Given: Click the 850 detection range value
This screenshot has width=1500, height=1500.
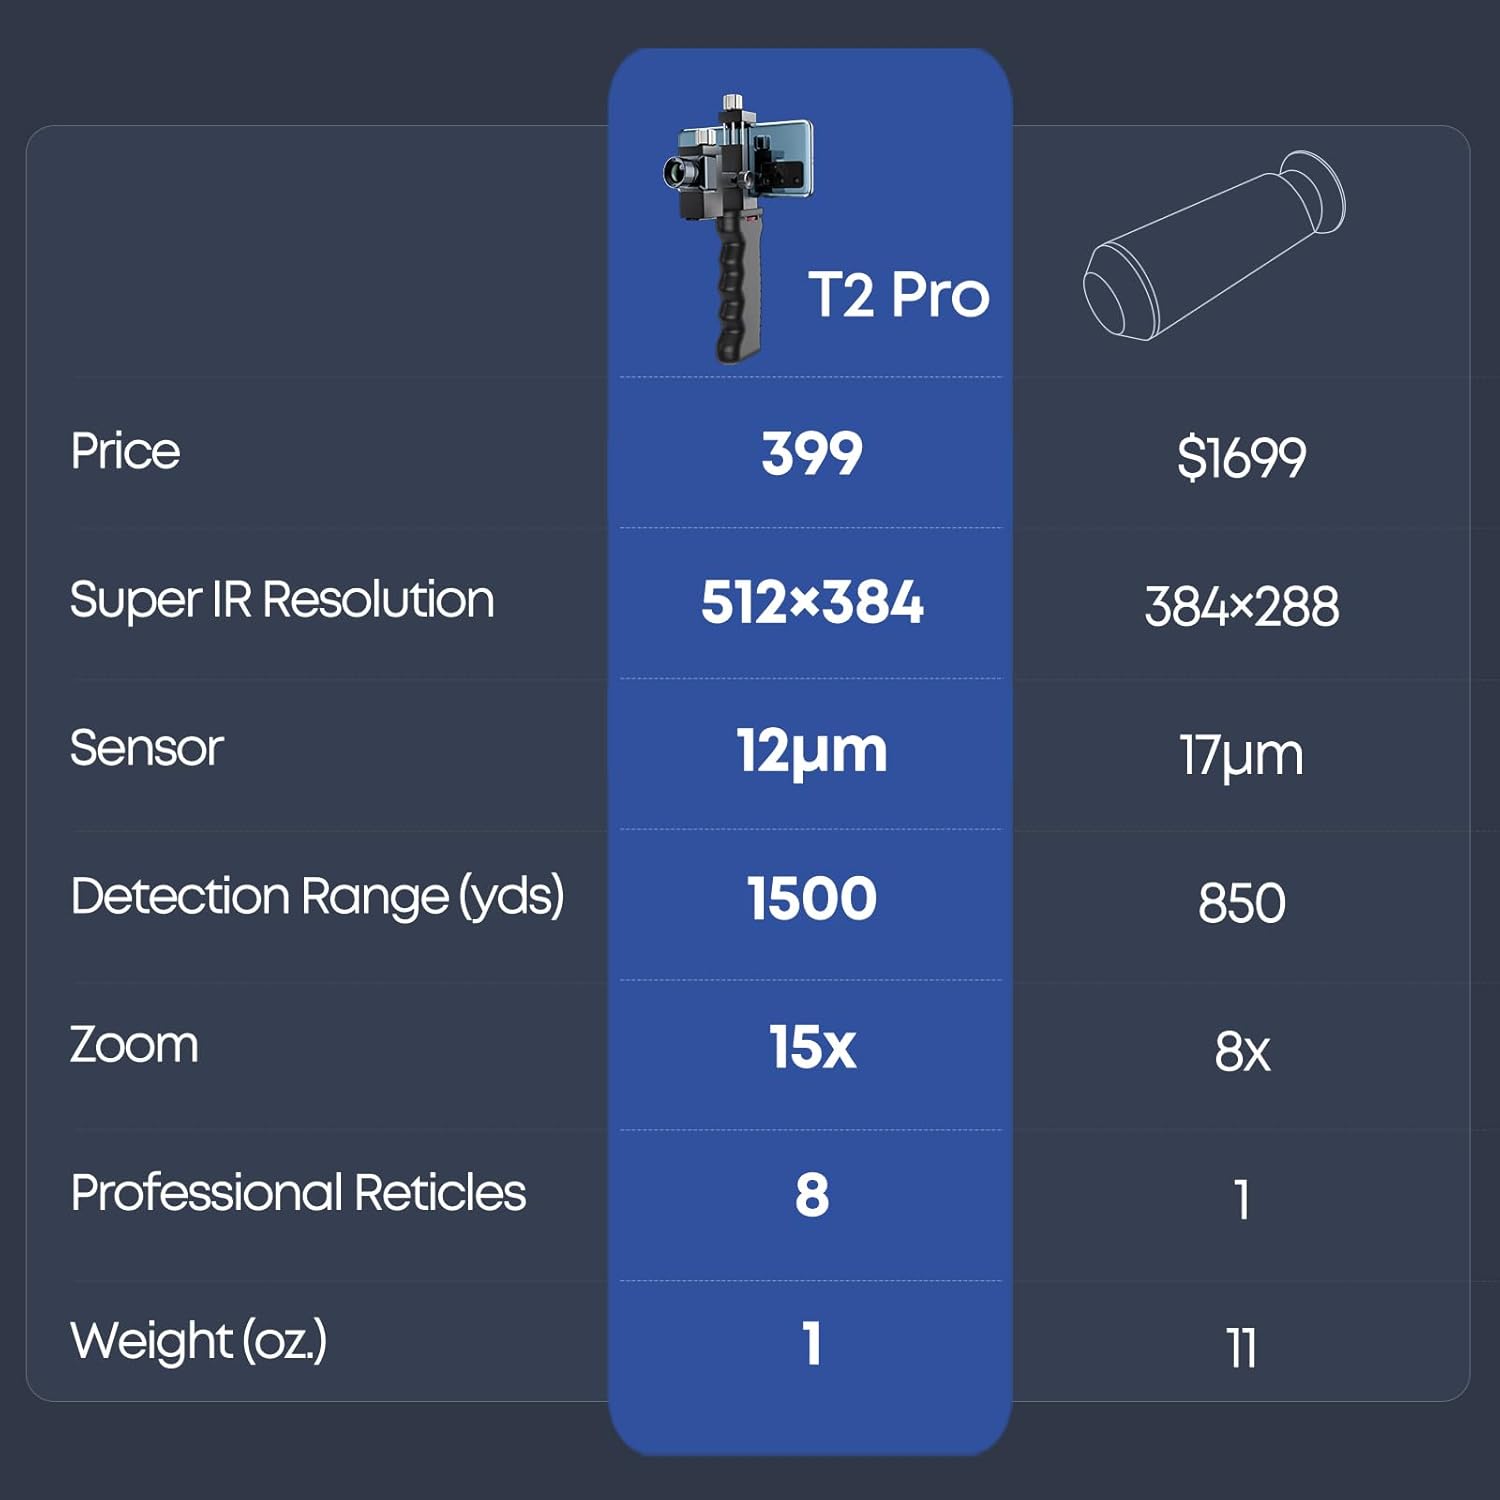Looking at the screenshot, I should [1241, 903].
